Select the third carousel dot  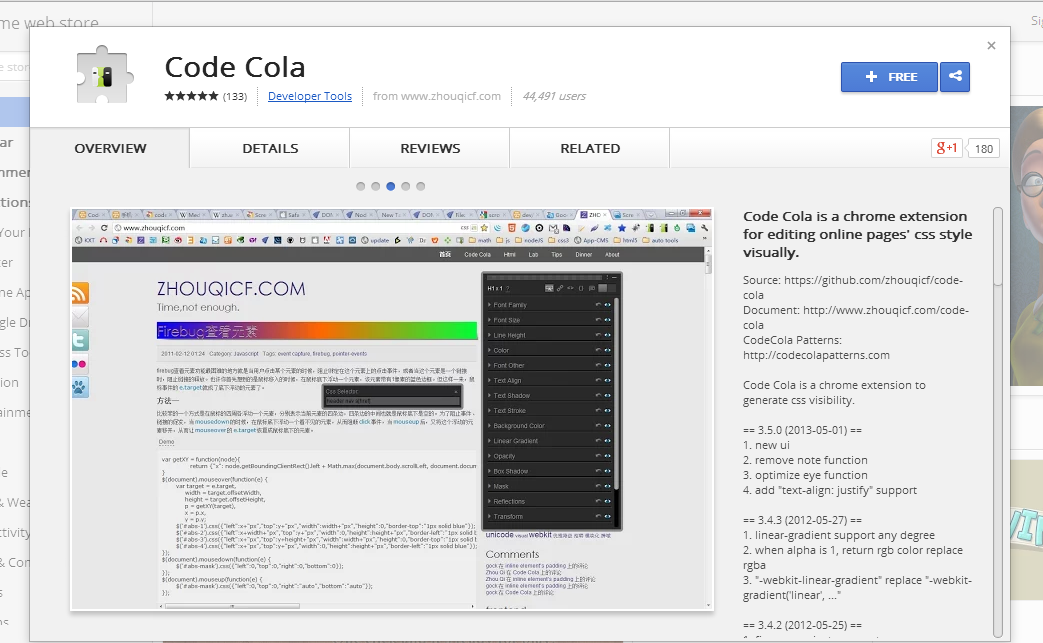pyautogui.click(x=390, y=186)
